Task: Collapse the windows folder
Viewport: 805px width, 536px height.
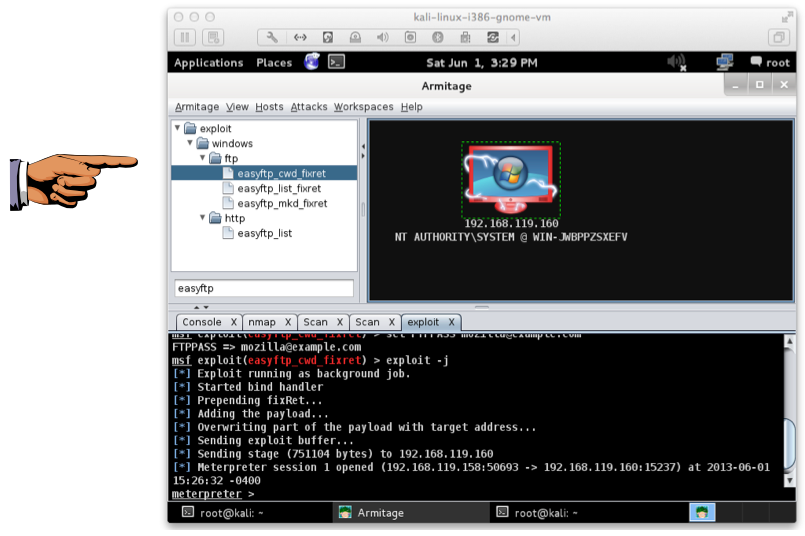Action: pyautogui.click(x=190, y=143)
